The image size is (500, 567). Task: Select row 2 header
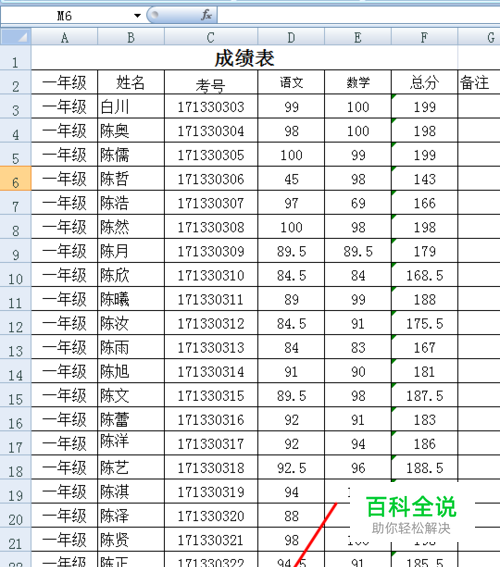click(16, 82)
